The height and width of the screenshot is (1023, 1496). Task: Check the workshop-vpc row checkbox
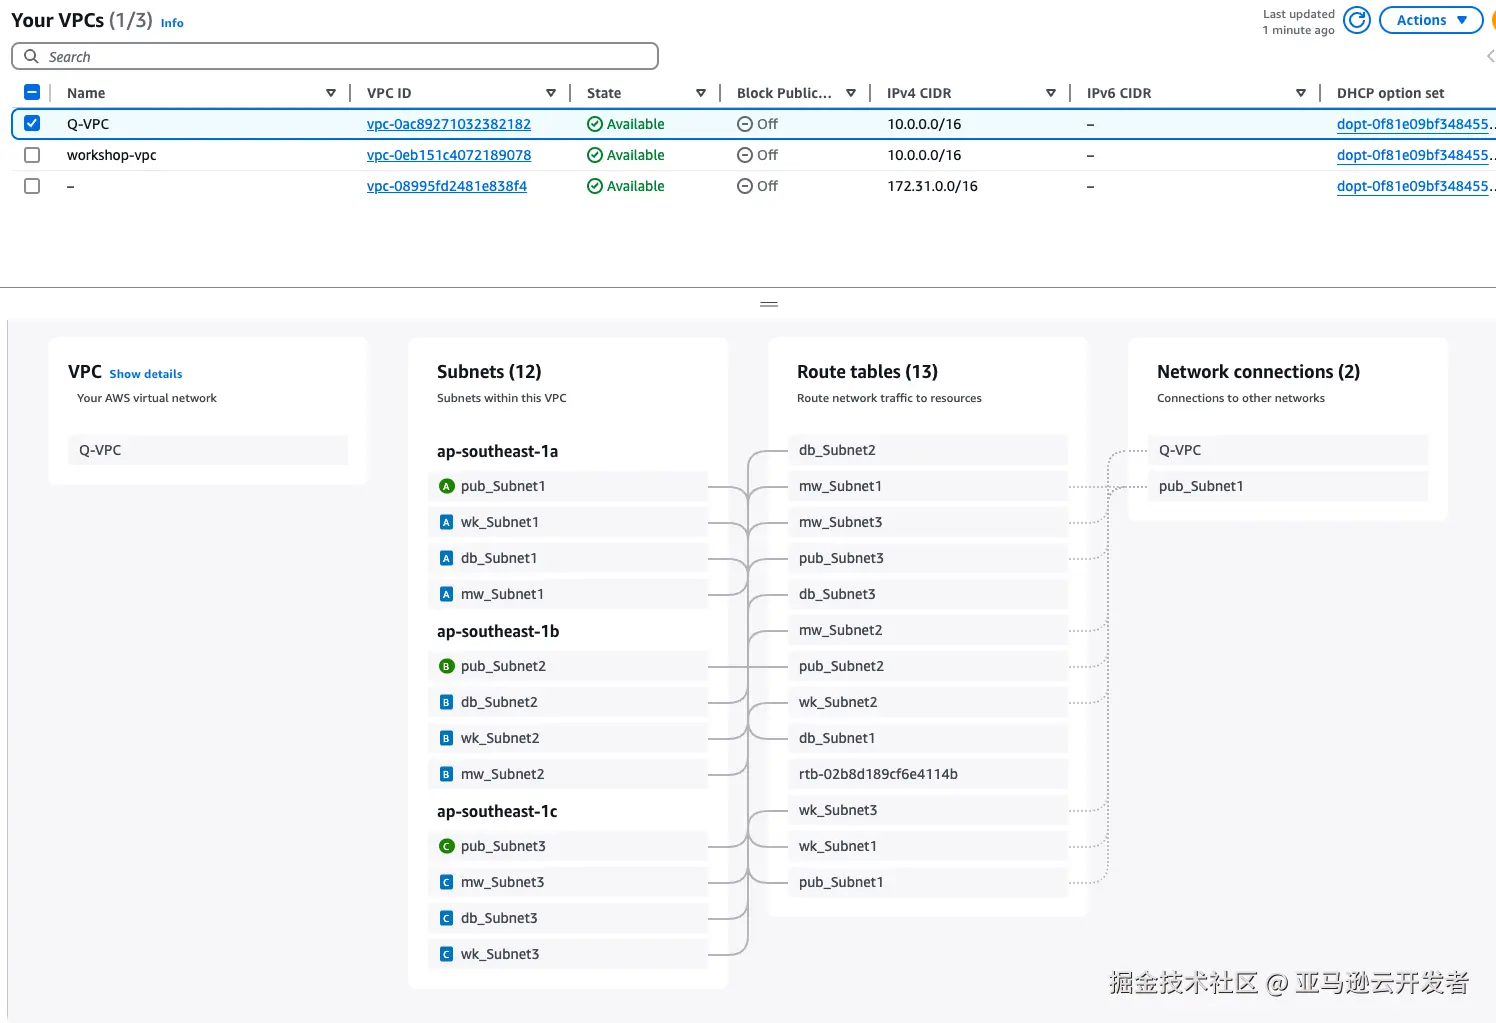(32, 155)
